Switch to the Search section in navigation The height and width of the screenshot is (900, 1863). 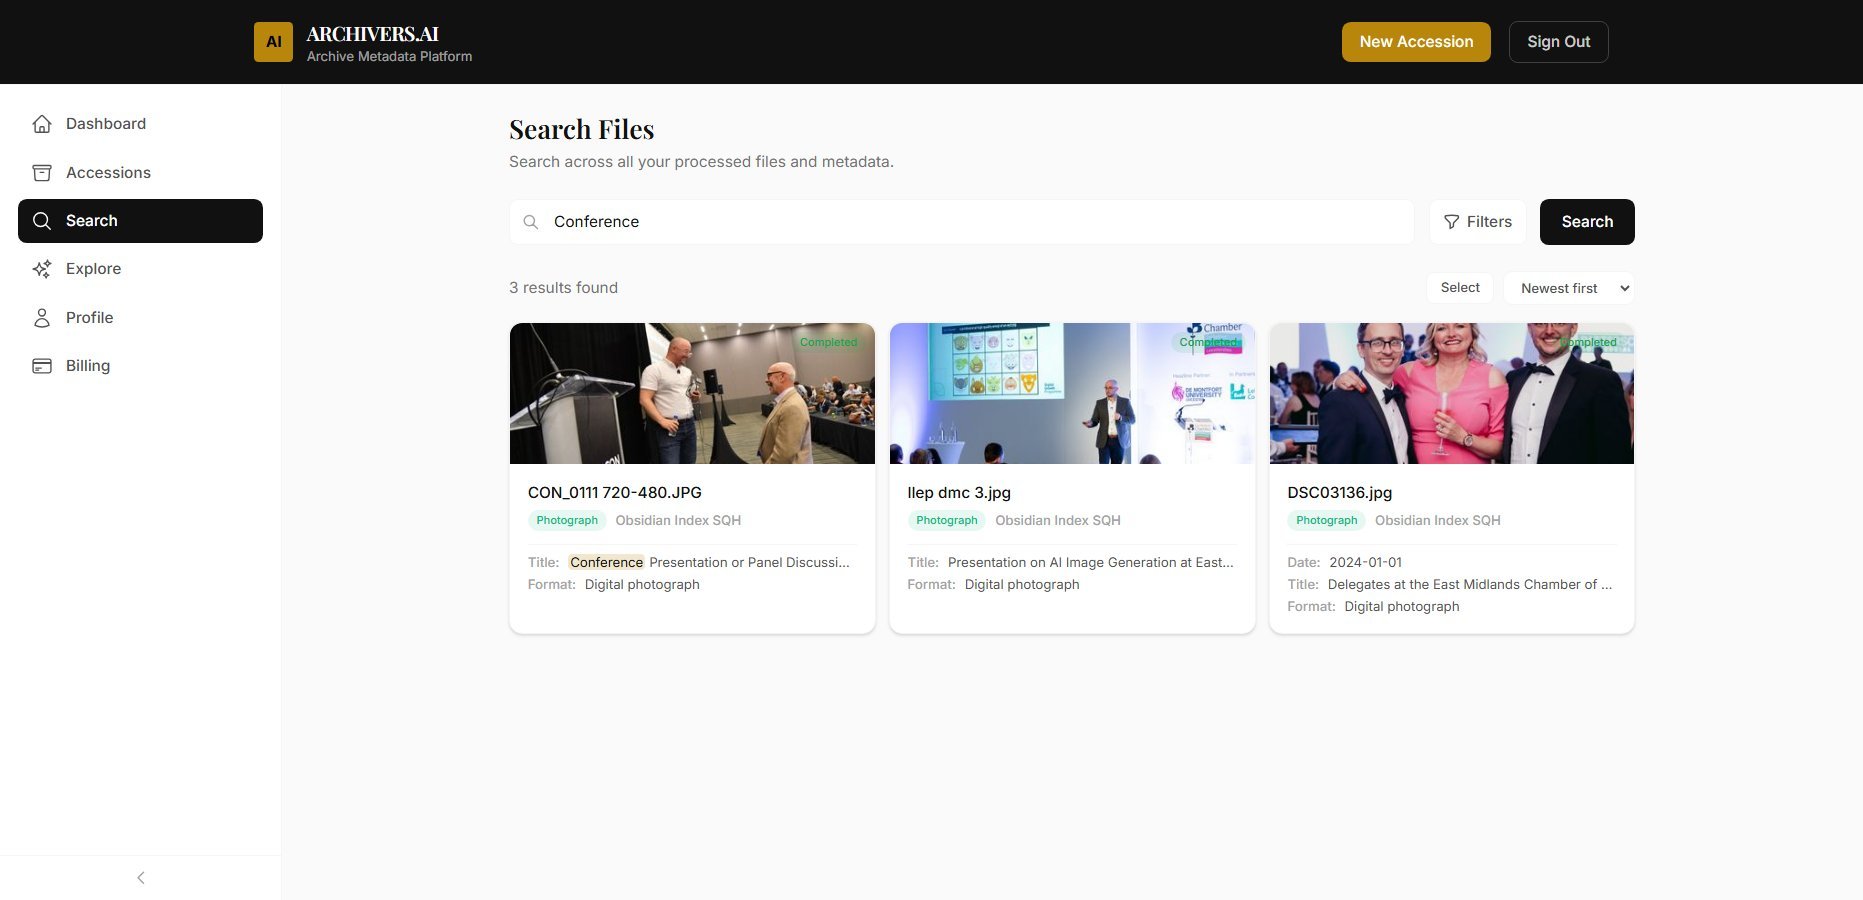[x=92, y=220]
